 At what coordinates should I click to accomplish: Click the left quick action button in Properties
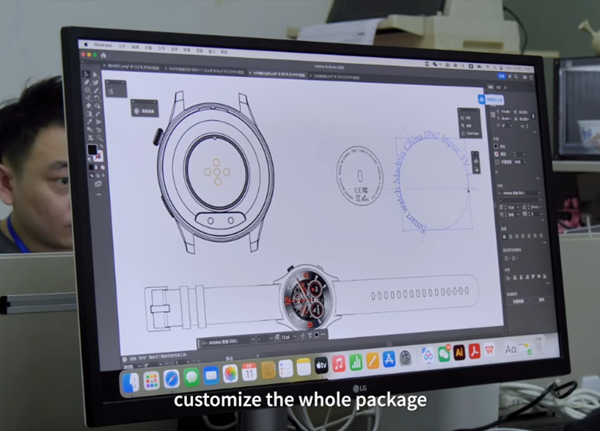click(518, 301)
